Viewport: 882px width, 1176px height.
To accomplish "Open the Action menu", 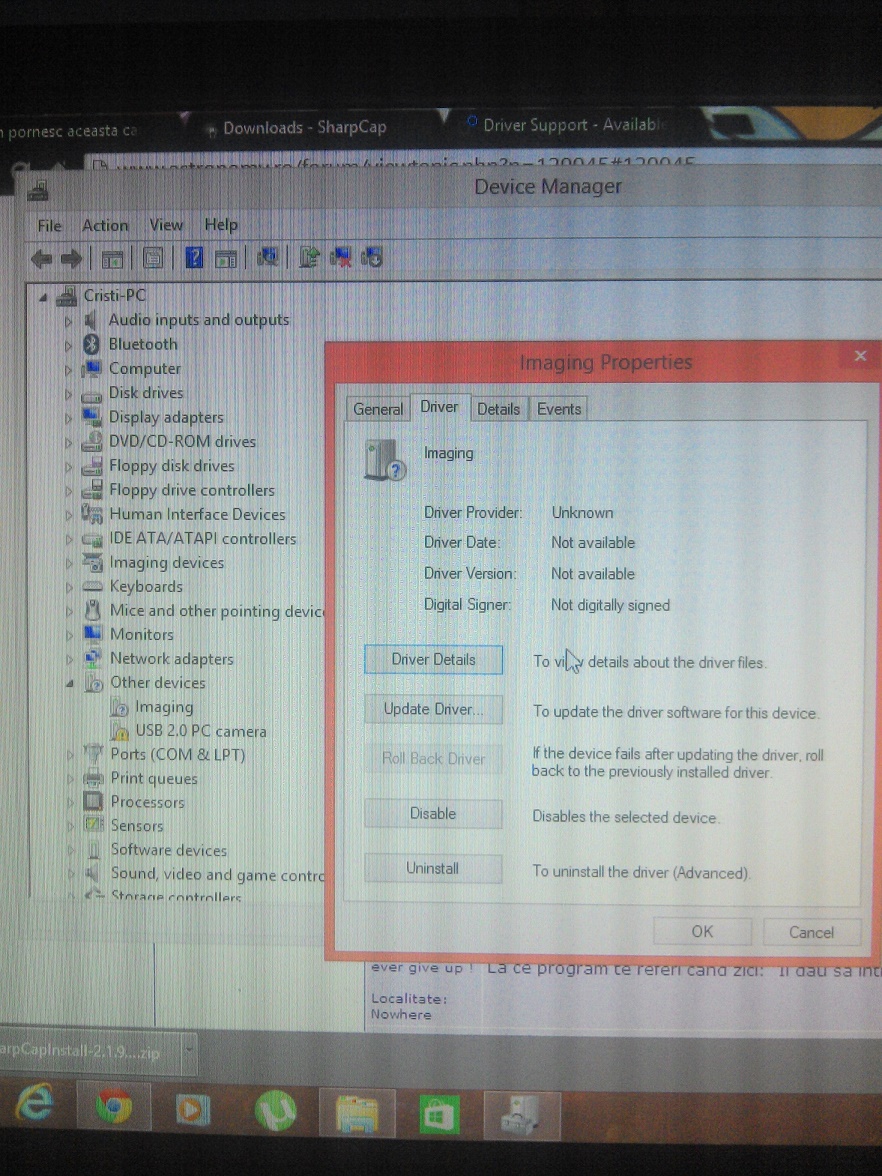I will [105, 225].
